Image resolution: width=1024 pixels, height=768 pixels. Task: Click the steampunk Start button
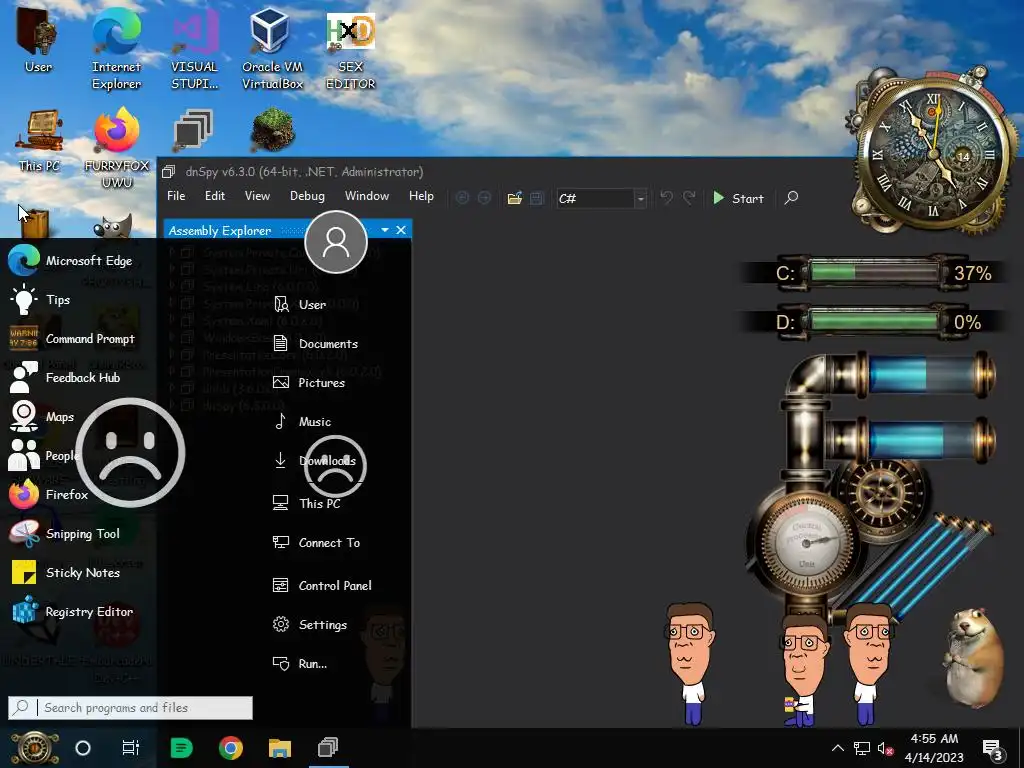tap(34, 748)
